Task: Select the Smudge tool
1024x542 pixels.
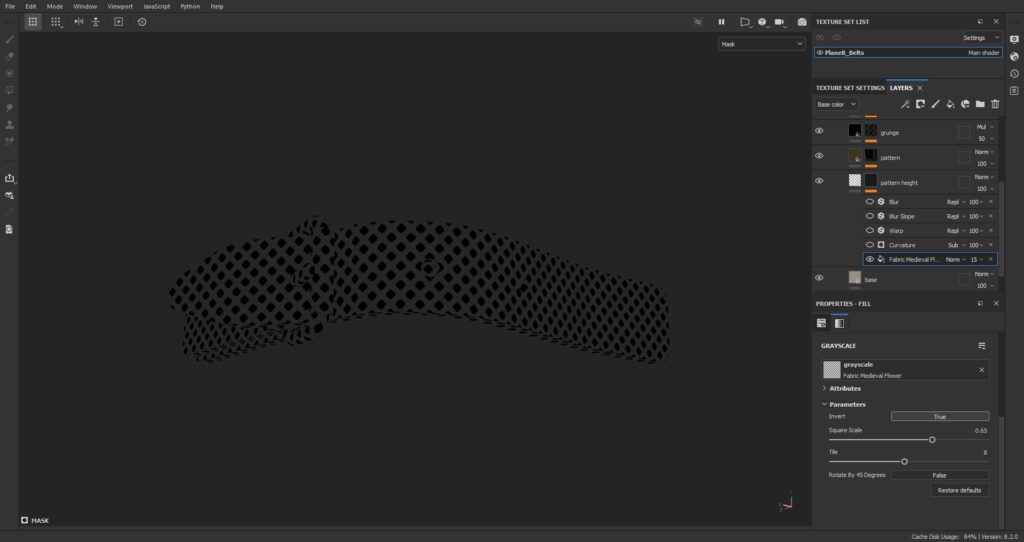Action: coord(9,107)
